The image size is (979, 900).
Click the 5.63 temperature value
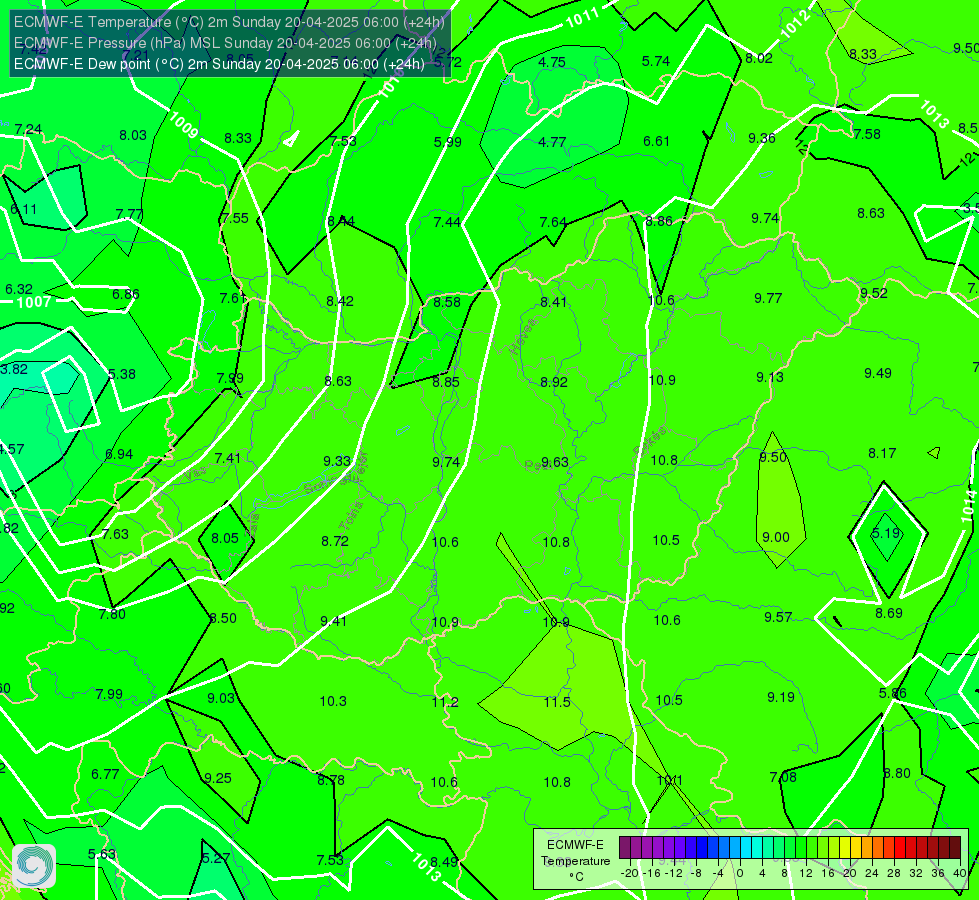(101, 854)
